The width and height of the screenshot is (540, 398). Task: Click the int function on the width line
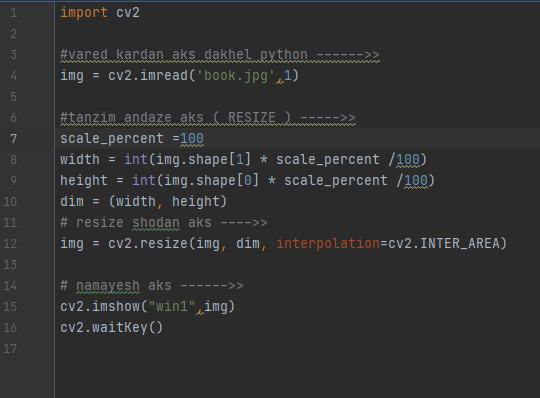click(x=136, y=160)
